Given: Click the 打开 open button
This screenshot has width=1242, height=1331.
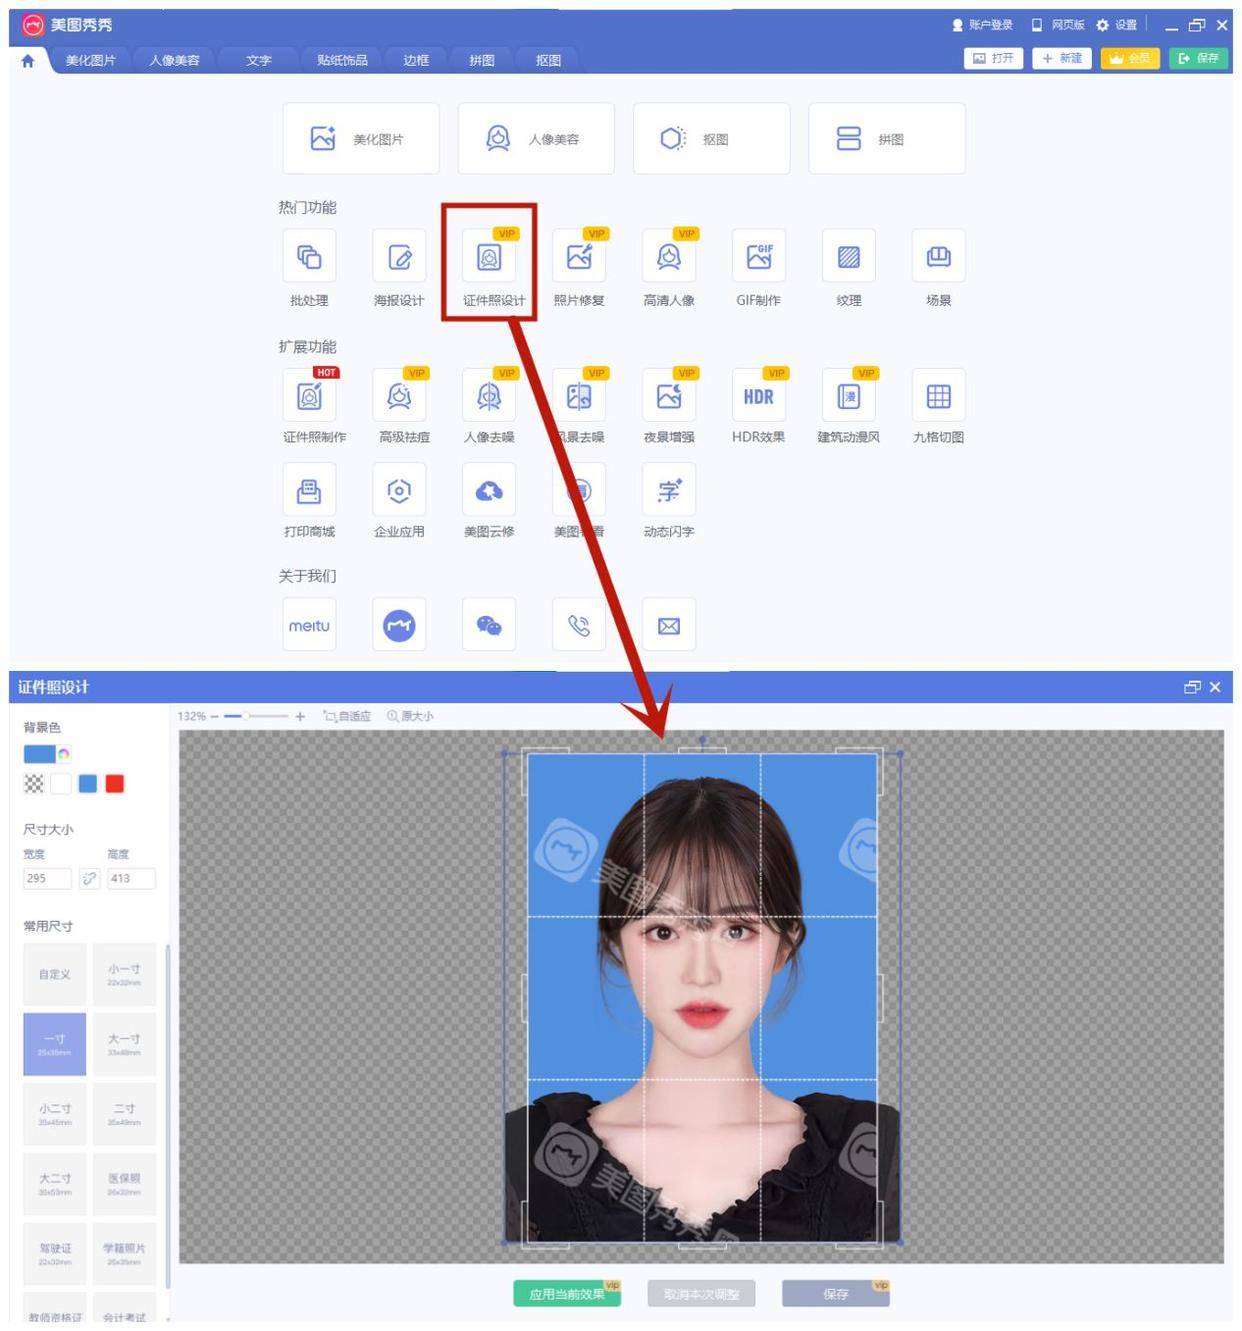Looking at the screenshot, I should [993, 58].
